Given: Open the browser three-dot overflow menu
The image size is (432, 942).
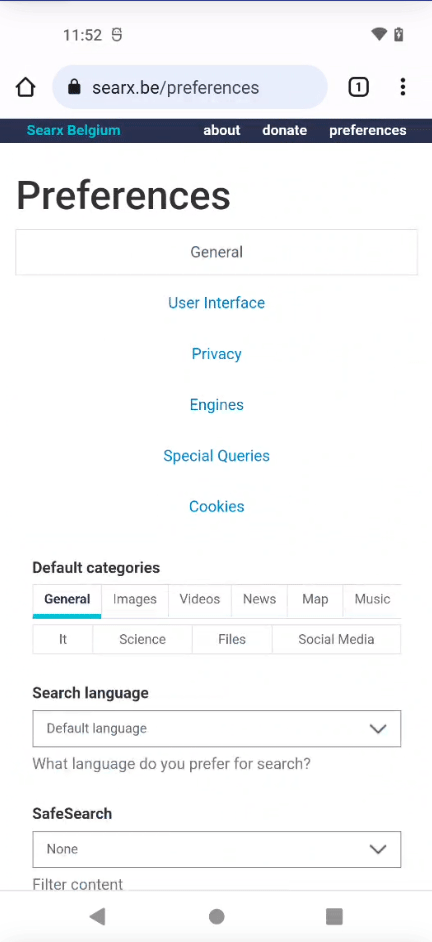Looking at the screenshot, I should point(403,87).
